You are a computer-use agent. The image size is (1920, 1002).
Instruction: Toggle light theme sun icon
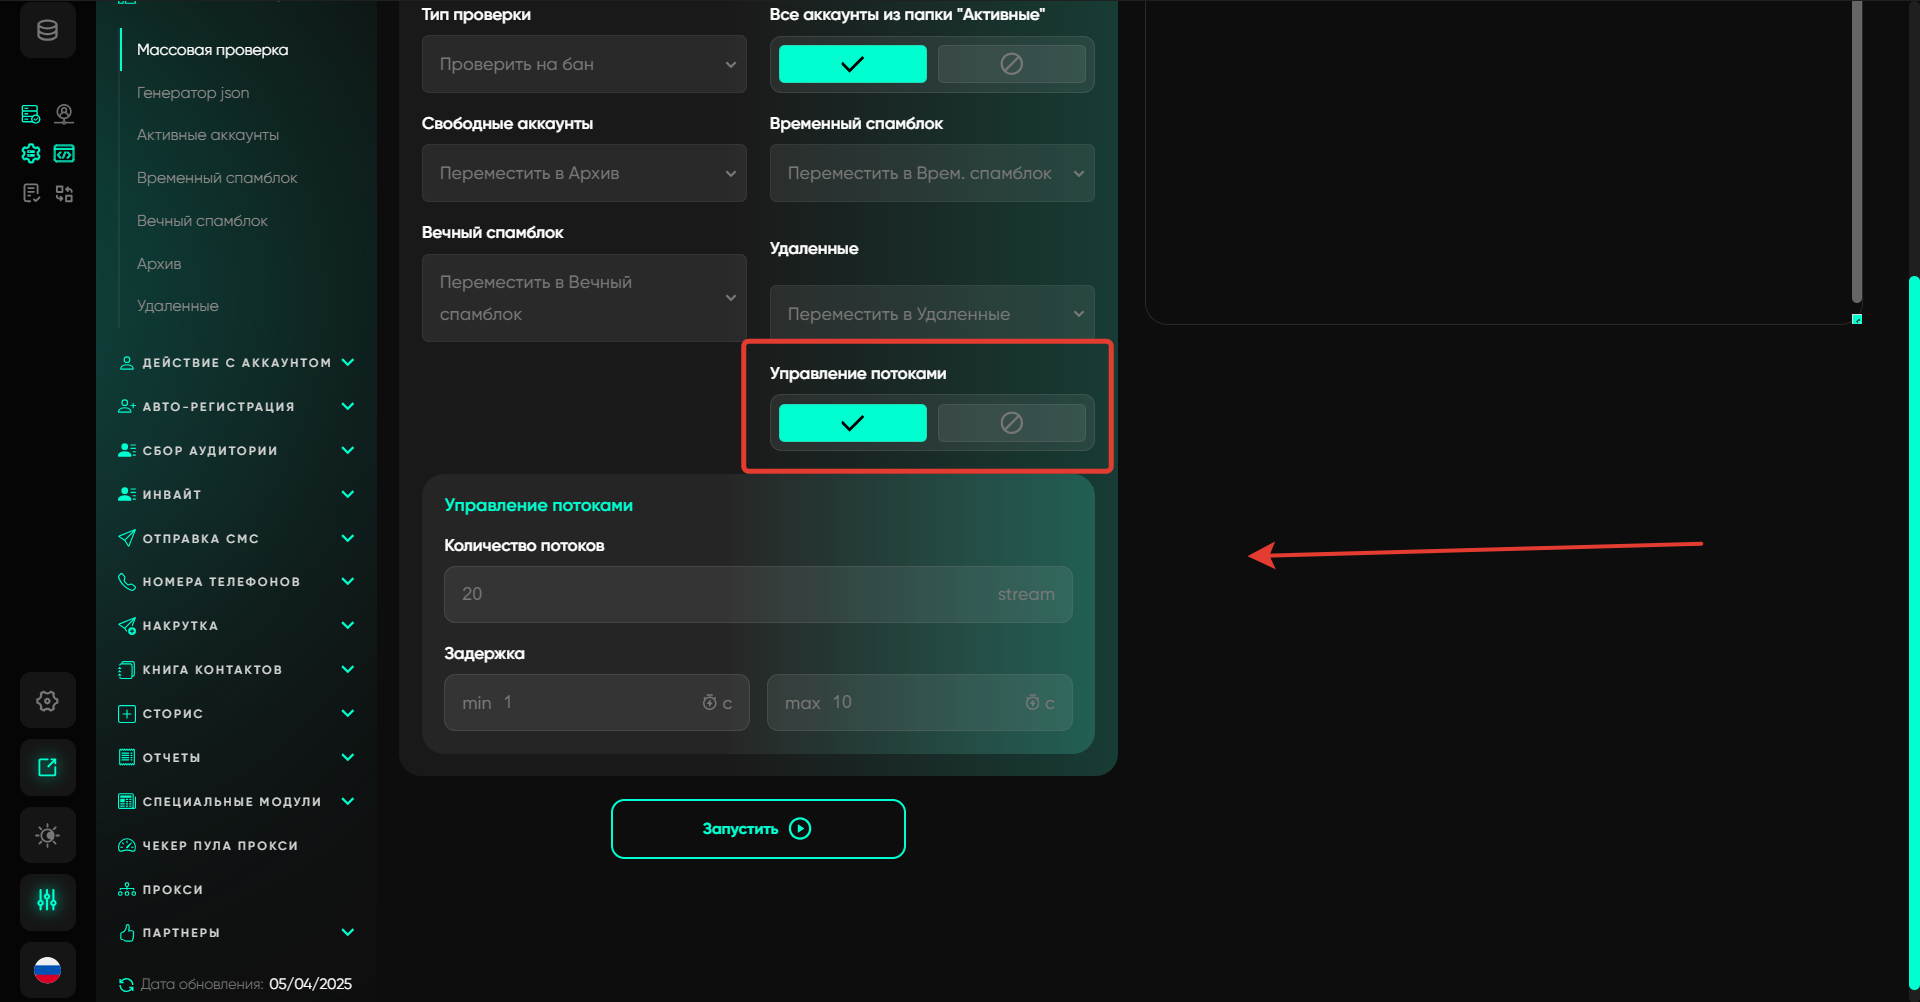click(x=47, y=835)
